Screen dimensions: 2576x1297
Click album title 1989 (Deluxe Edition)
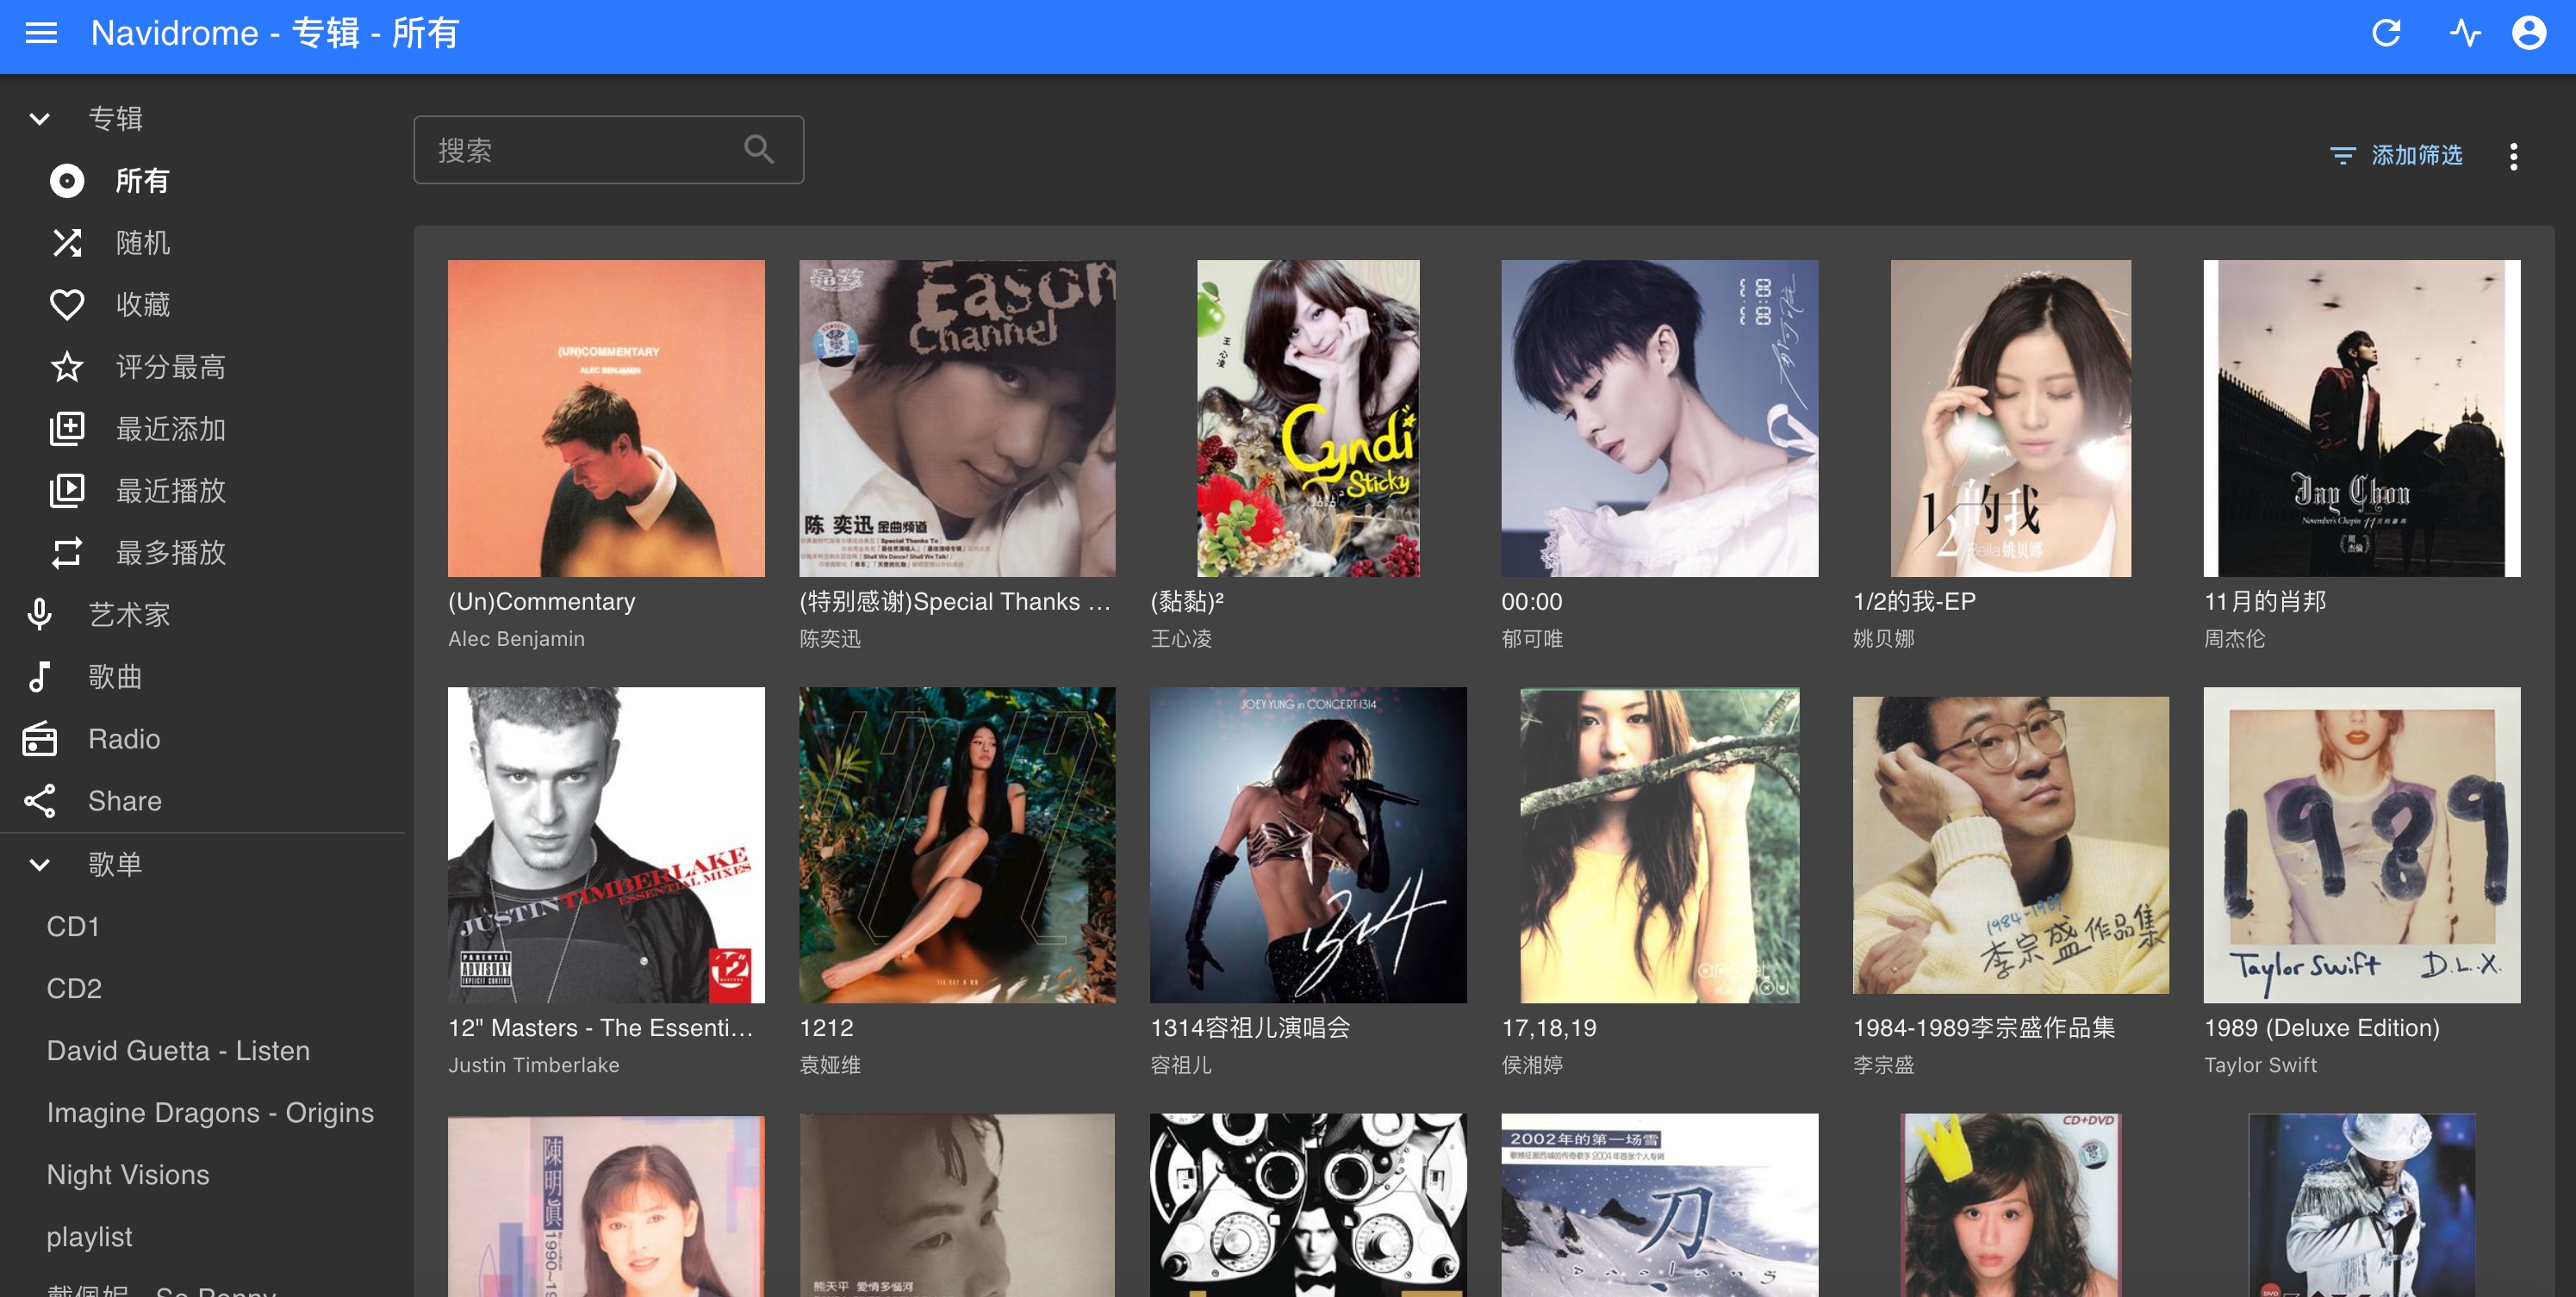click(2322, 1028)
